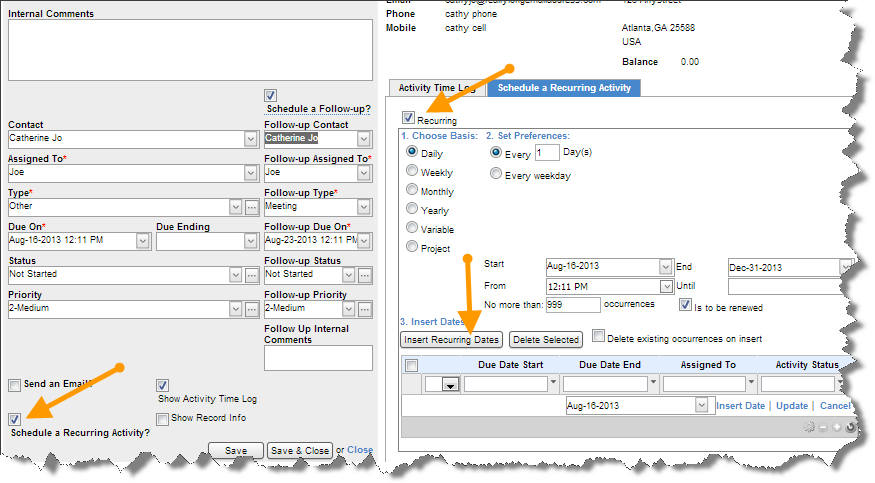Open ellipsis lookup for Follow-up Status
This screenshot has height=483, width=875.
(x=365, y=275)
